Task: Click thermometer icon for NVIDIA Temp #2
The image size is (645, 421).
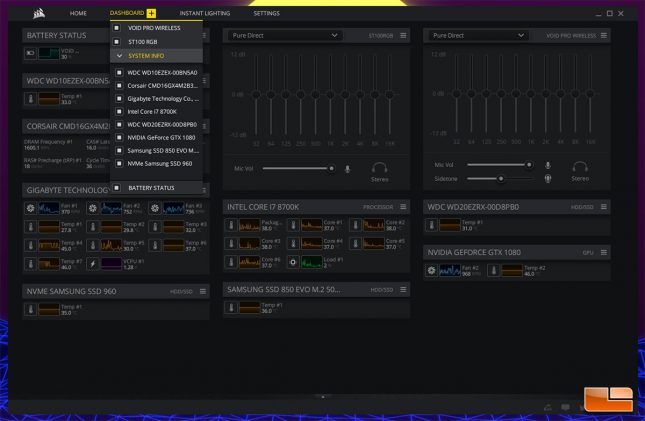Action: (494, 270)
